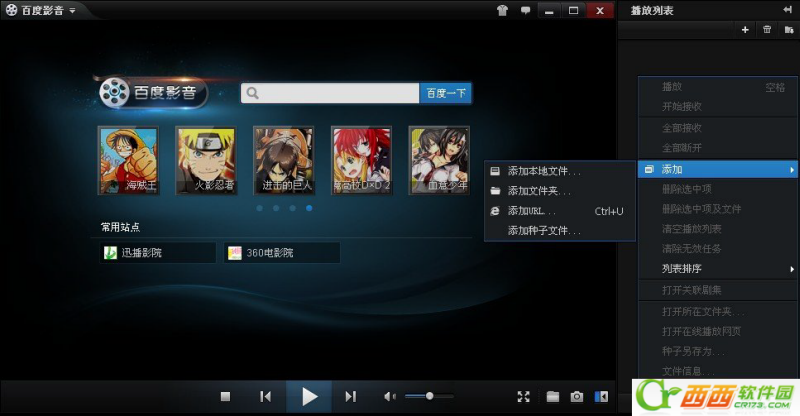
Task: Open the 百度影音 title menu dropdown arrow
Action: (x=72, y=11)
